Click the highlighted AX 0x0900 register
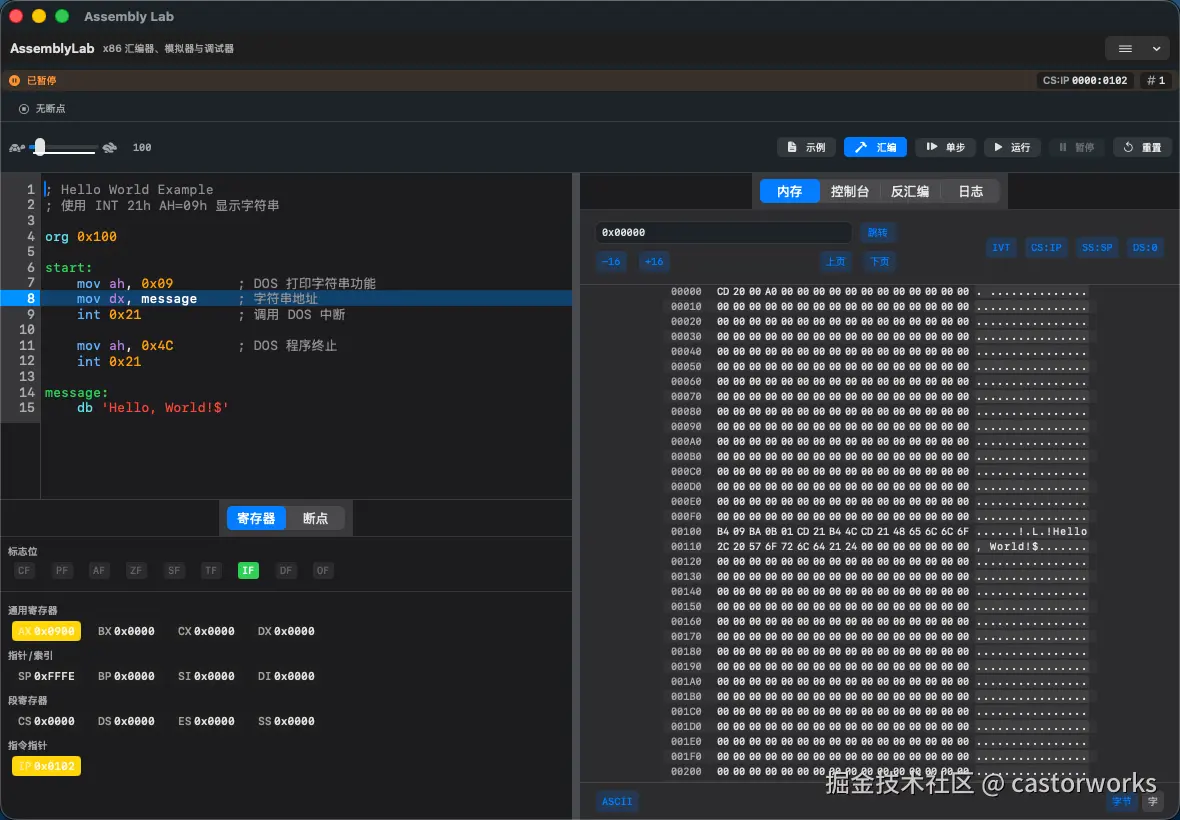The width and height of the screenshot is (1180, 820). pos(47,631)
